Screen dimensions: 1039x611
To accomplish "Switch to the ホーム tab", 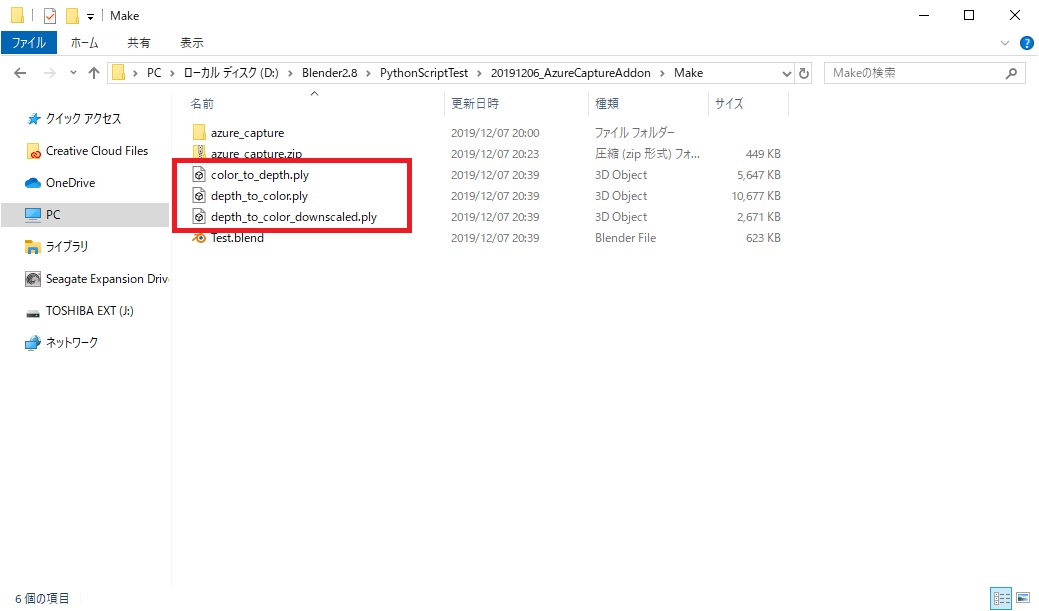I will click(84, 42).
